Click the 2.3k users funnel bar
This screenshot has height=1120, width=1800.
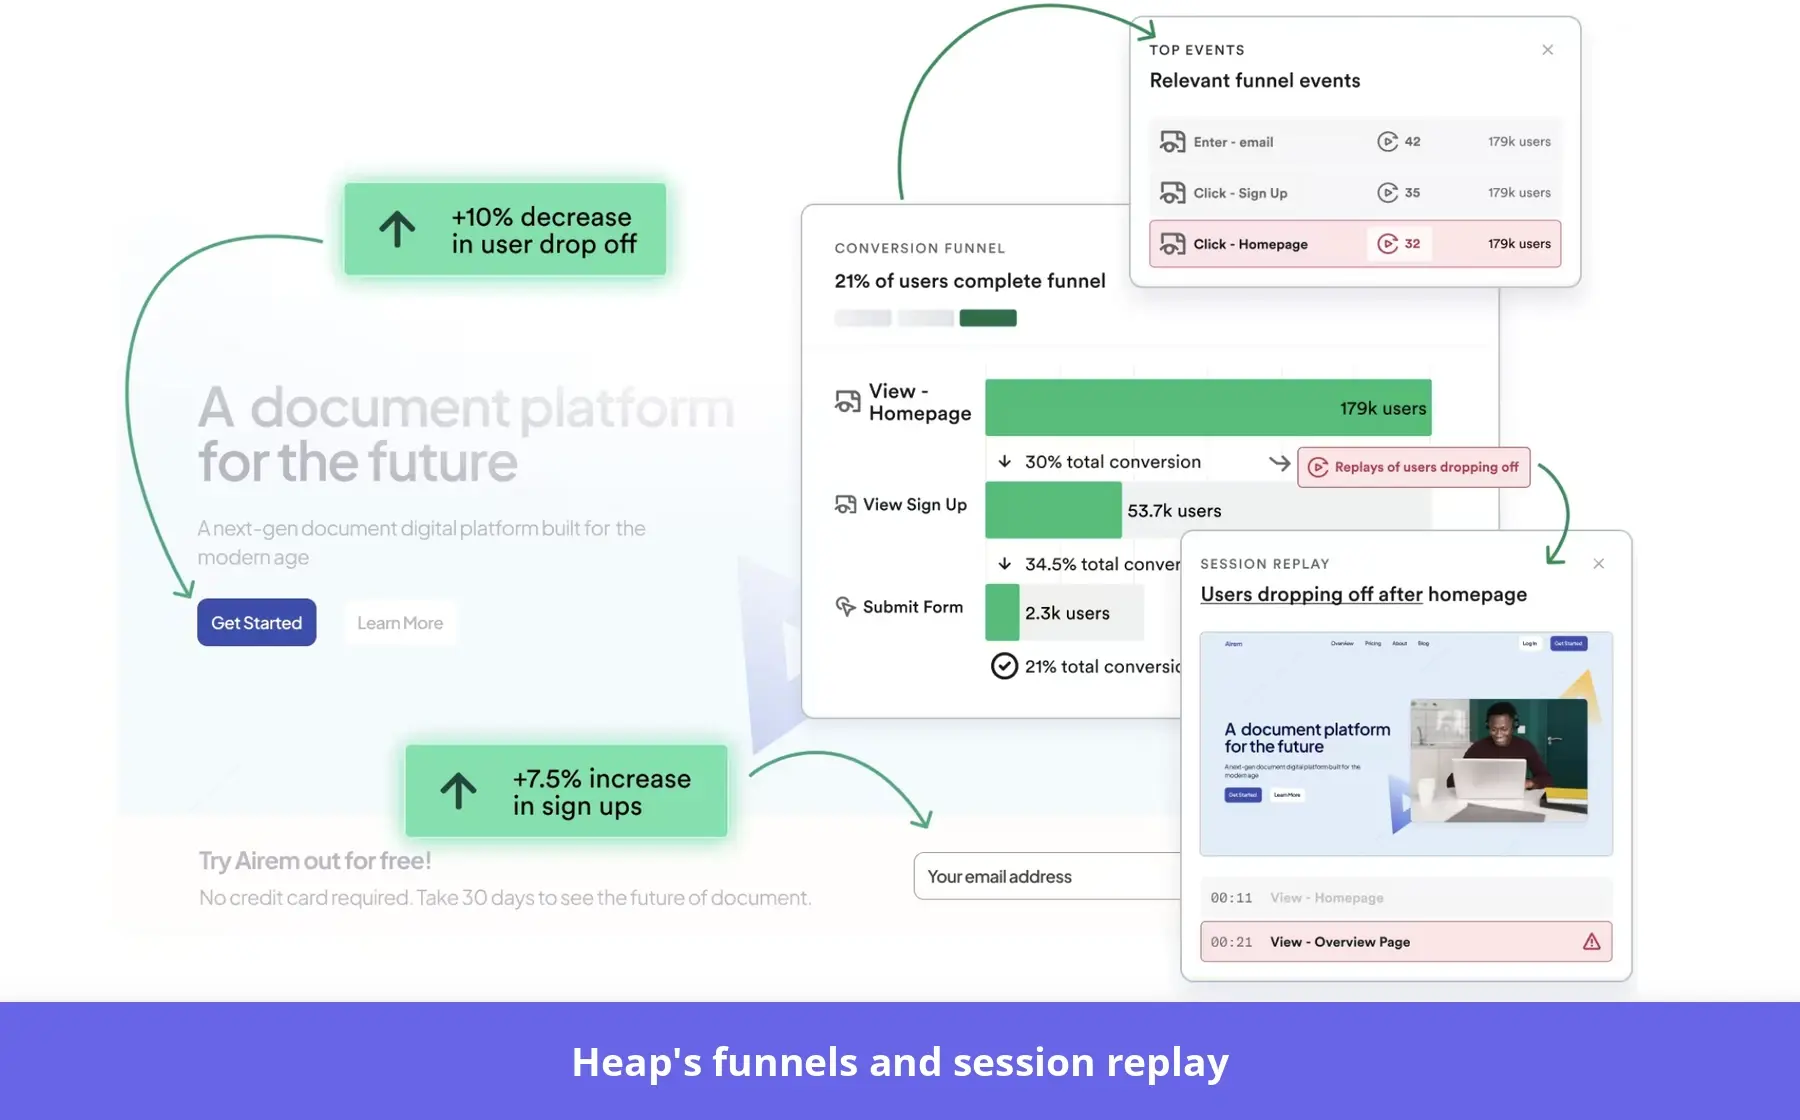tap(1002, 612)
